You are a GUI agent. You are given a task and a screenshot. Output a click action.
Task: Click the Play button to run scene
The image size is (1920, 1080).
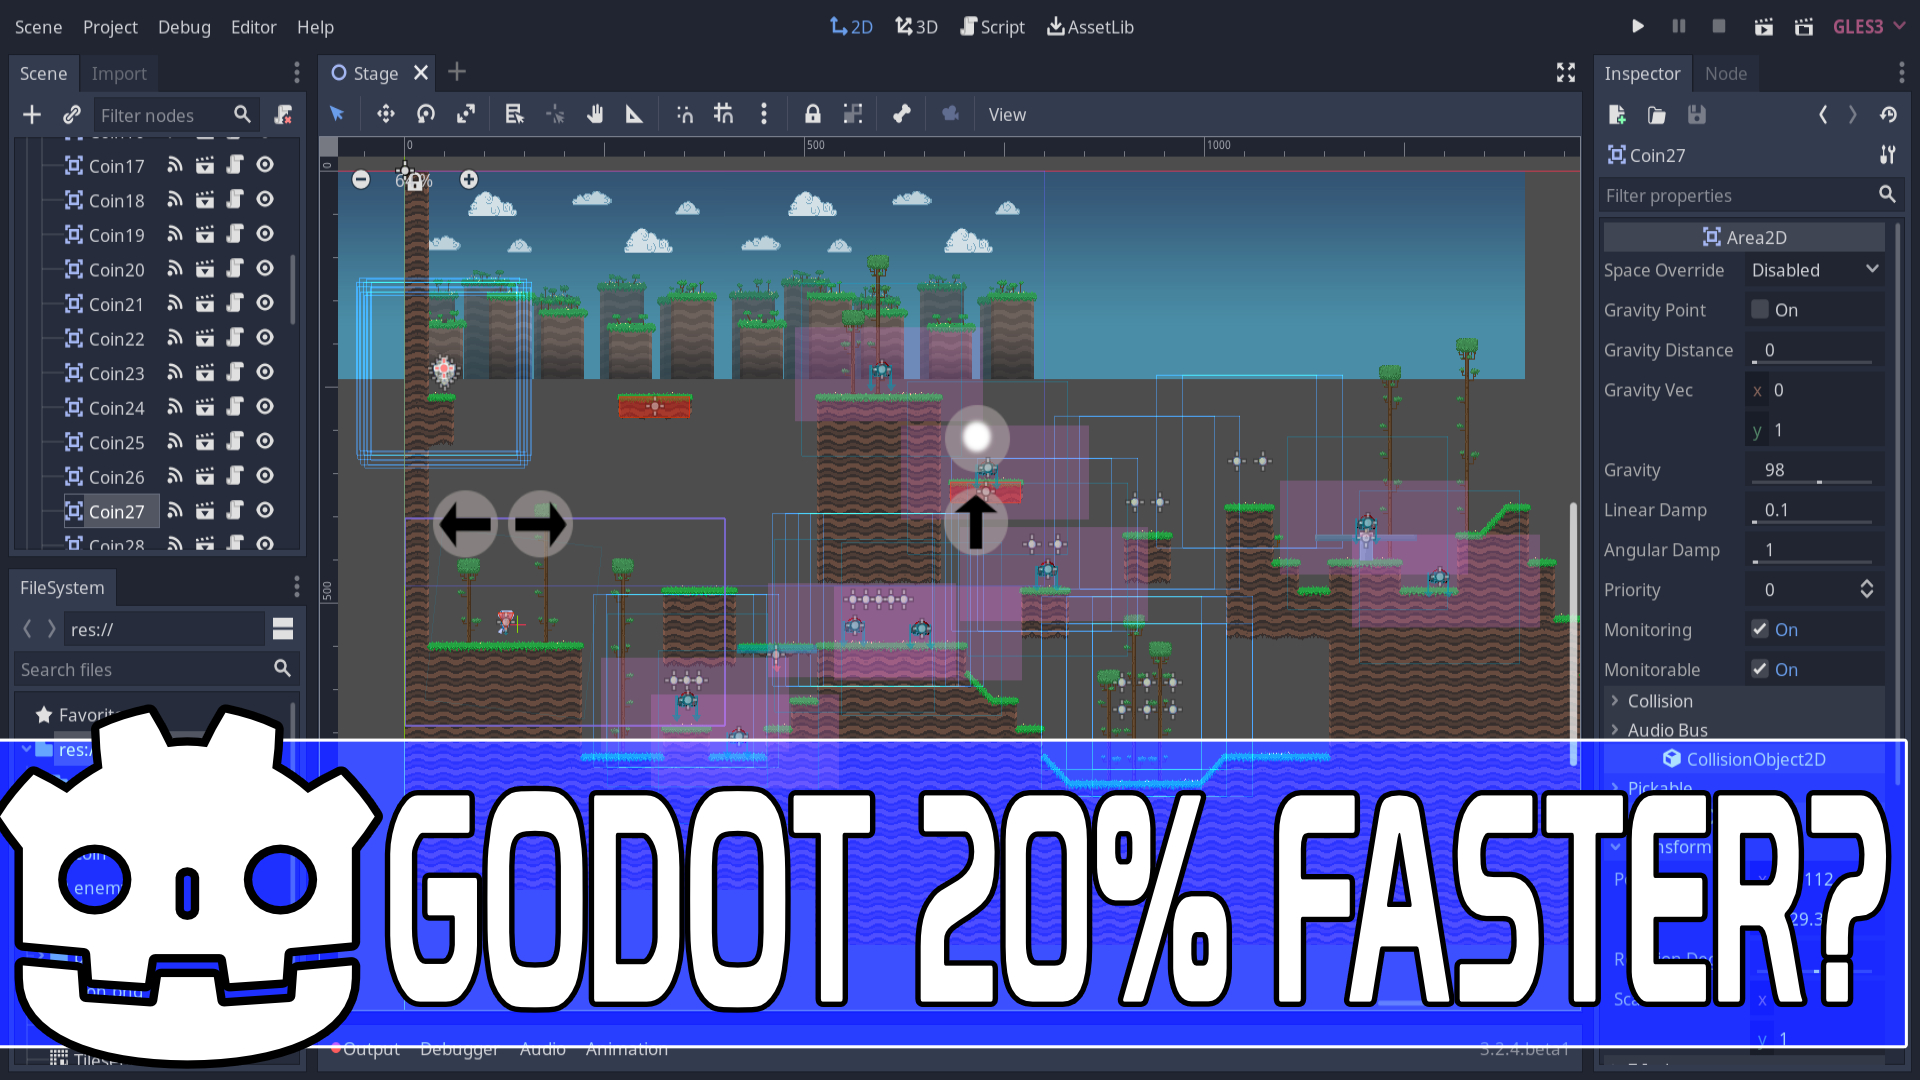coord(1639,26)
